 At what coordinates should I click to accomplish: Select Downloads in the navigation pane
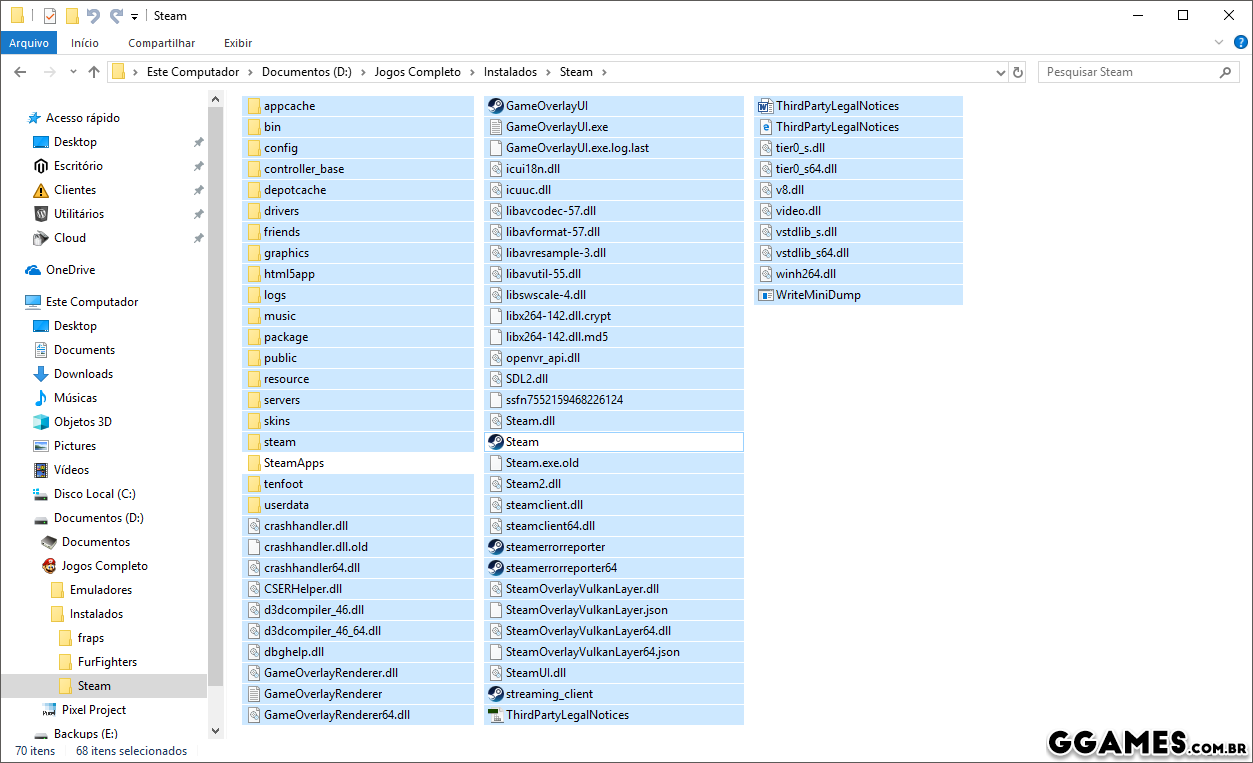83,374
